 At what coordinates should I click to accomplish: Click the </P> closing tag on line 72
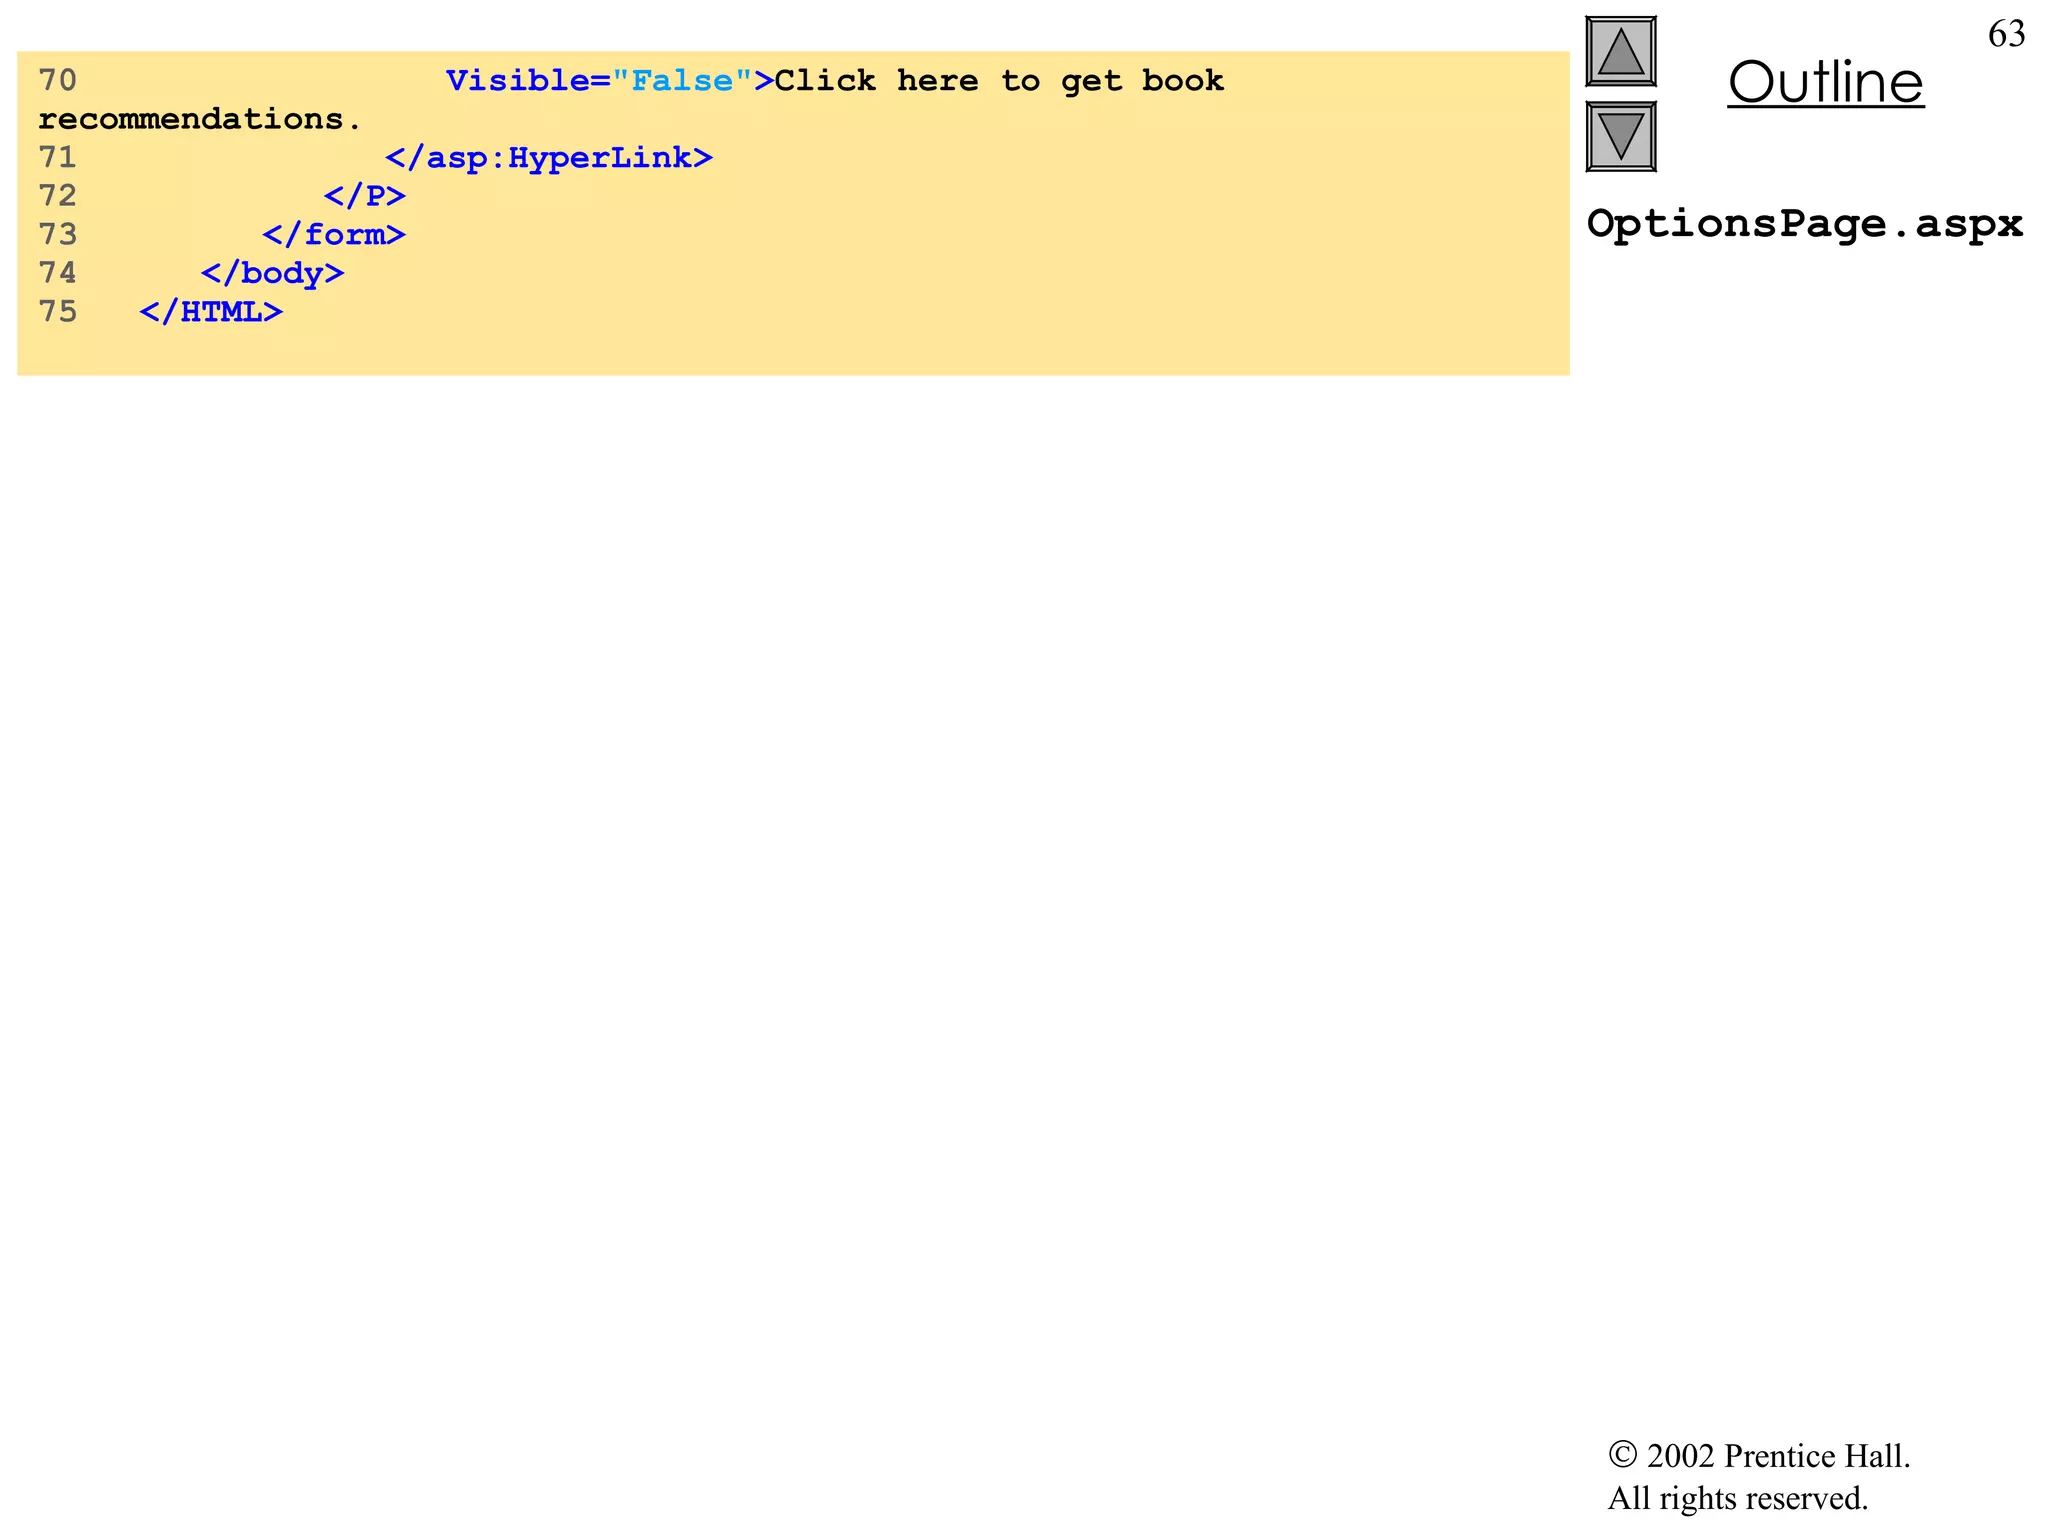tap(365, 196)
